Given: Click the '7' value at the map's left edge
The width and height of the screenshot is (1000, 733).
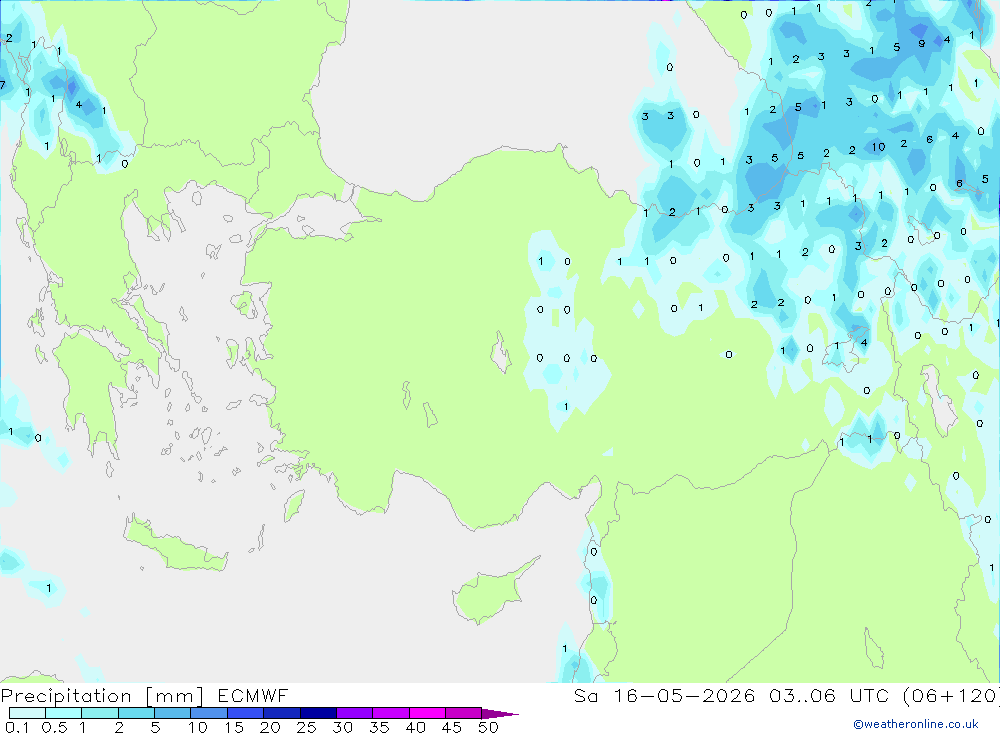Looking at the screenshot, I should click(x=3, y=85).
